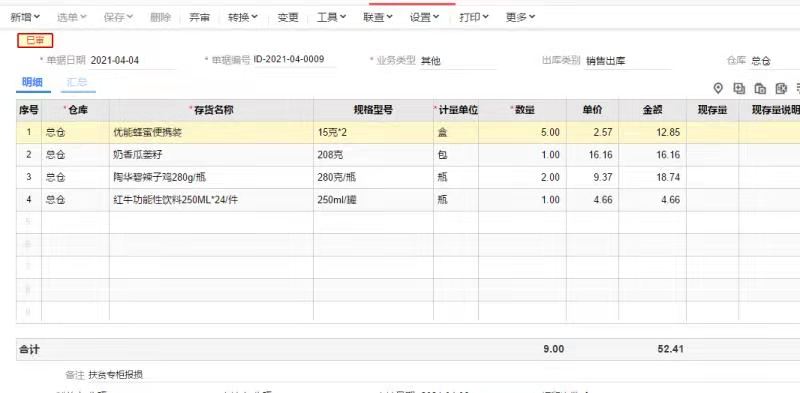Viewport: 800px width, 393px height.
Task: Open the 设置 dropdown
Action: (424, 17)
